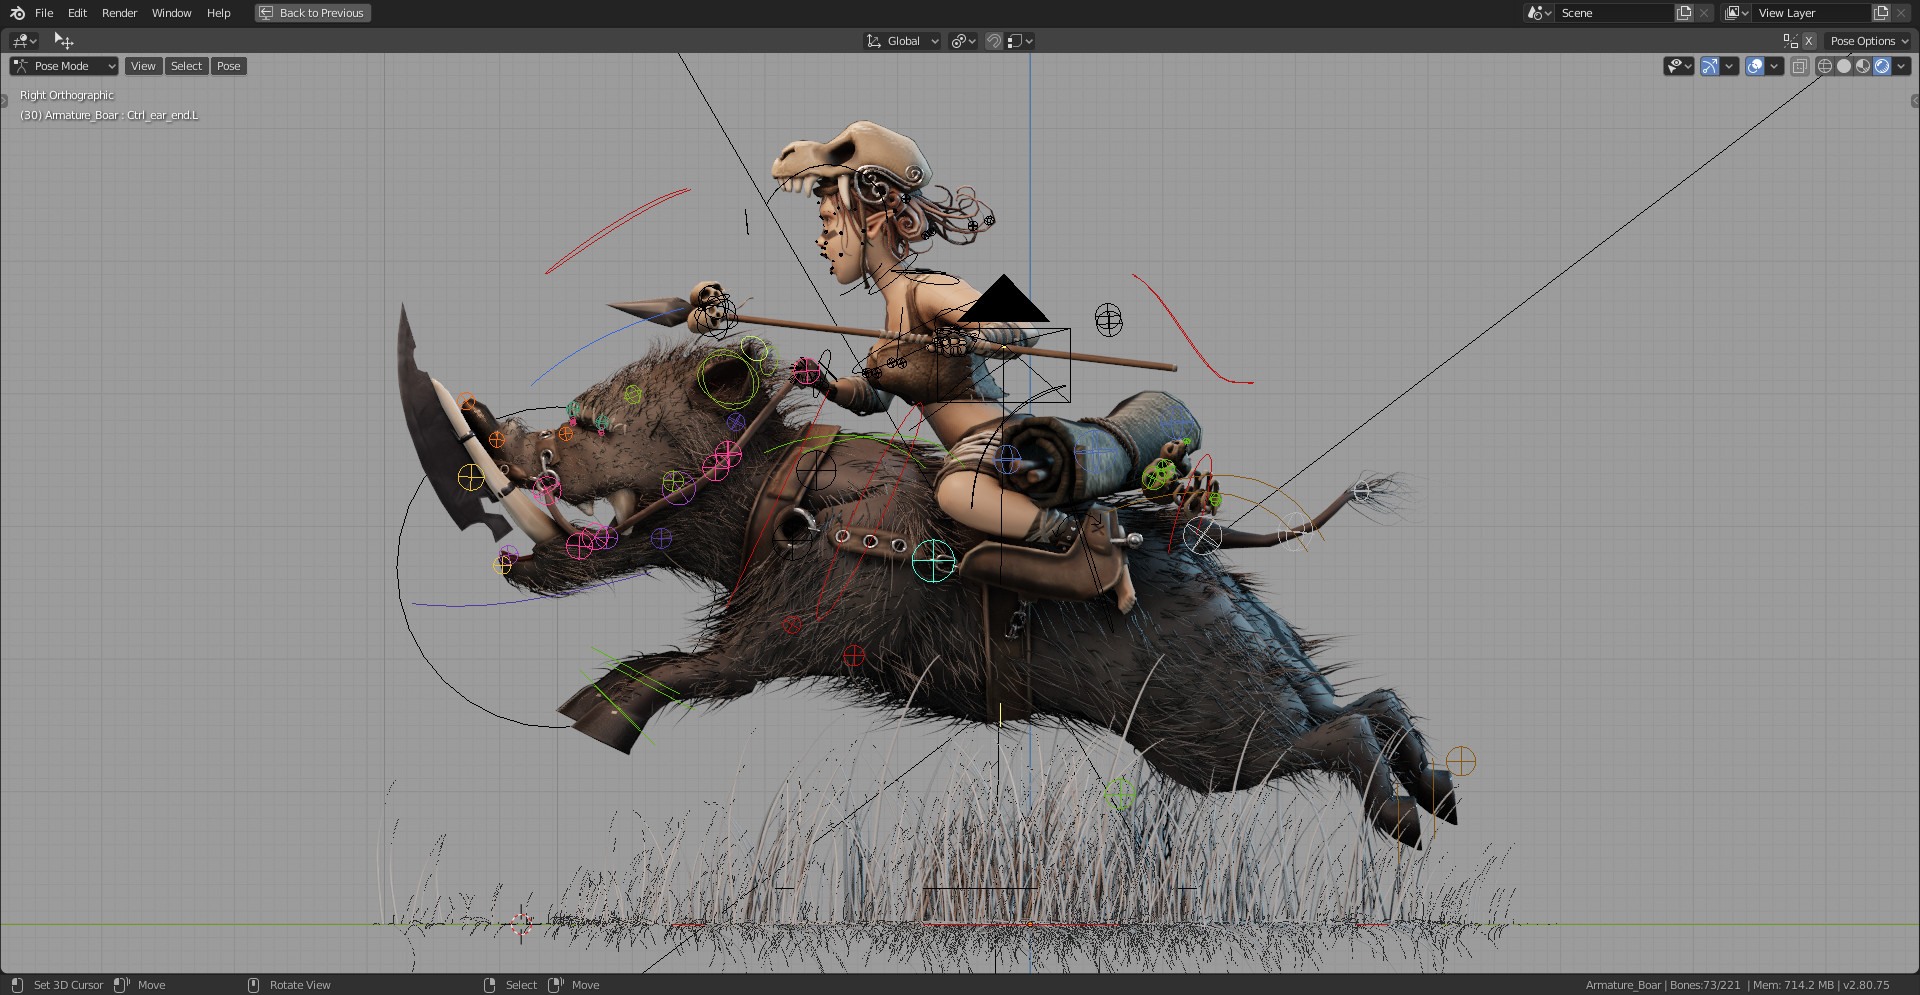1920x995 pixels.
Task: Toggle the snap magnet icon
Action: 993,41
